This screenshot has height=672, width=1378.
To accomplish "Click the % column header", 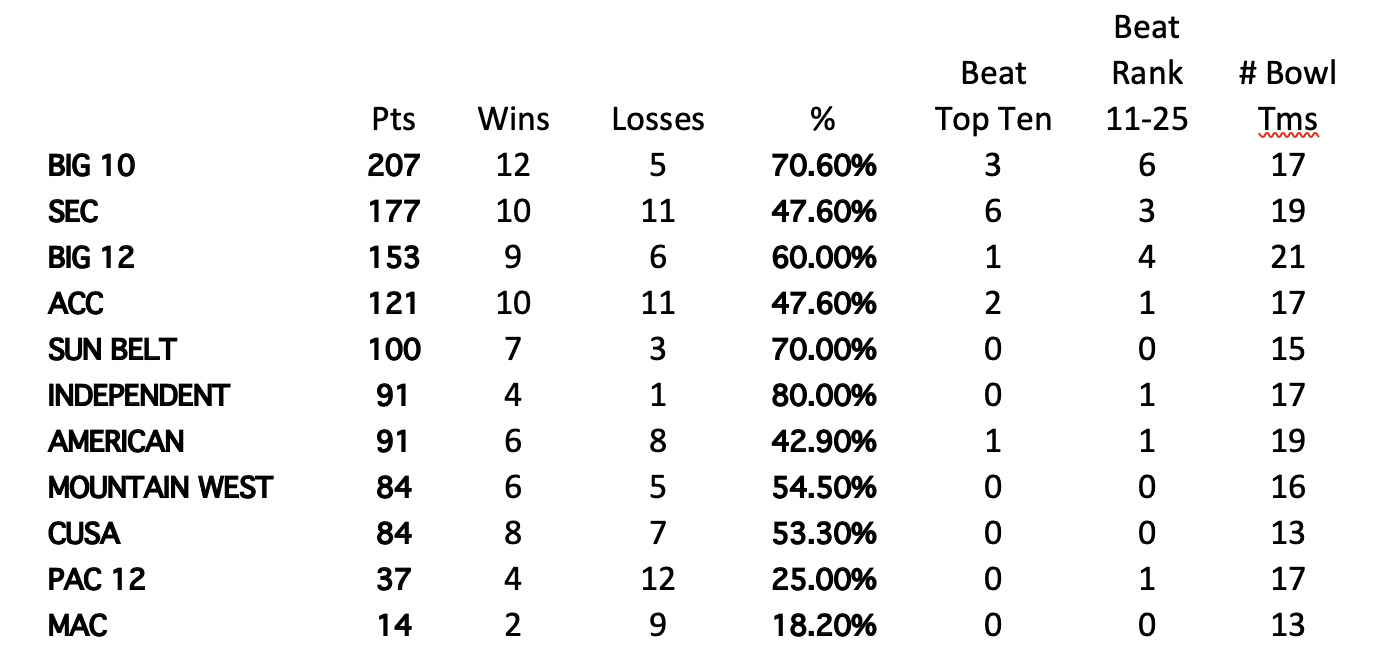I will tap(823, 120).
